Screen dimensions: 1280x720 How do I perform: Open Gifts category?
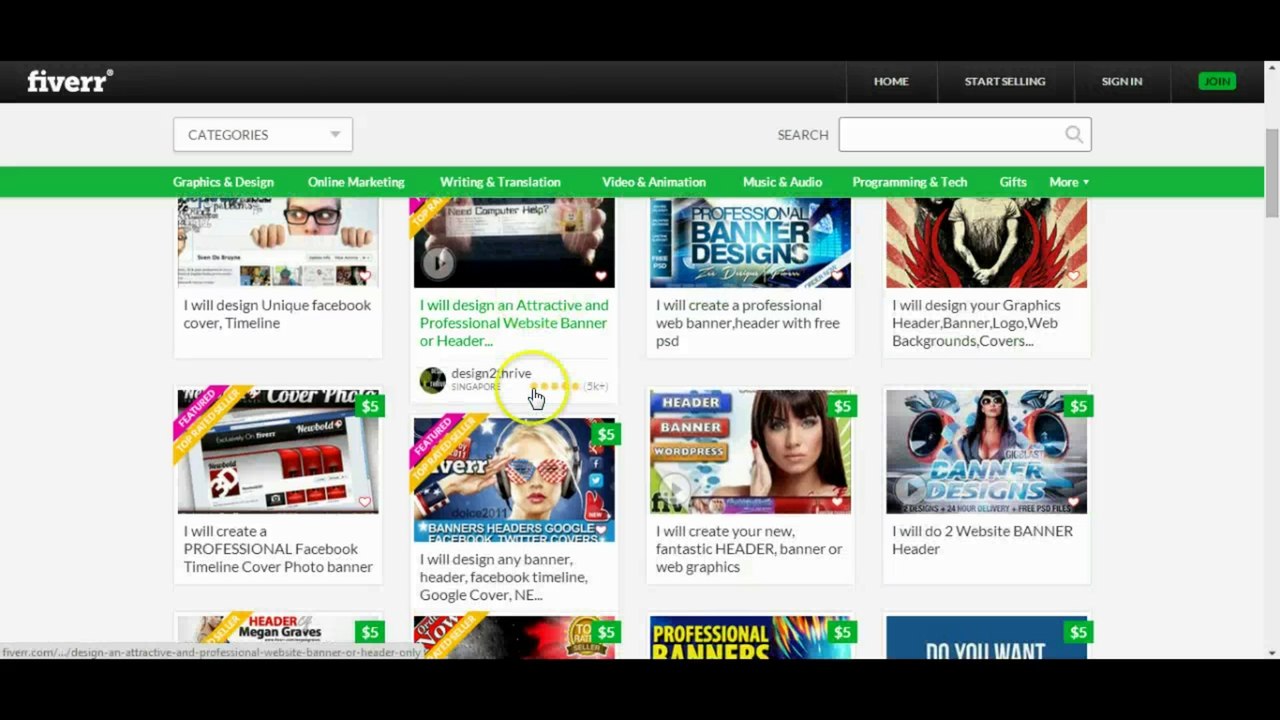1013,182
